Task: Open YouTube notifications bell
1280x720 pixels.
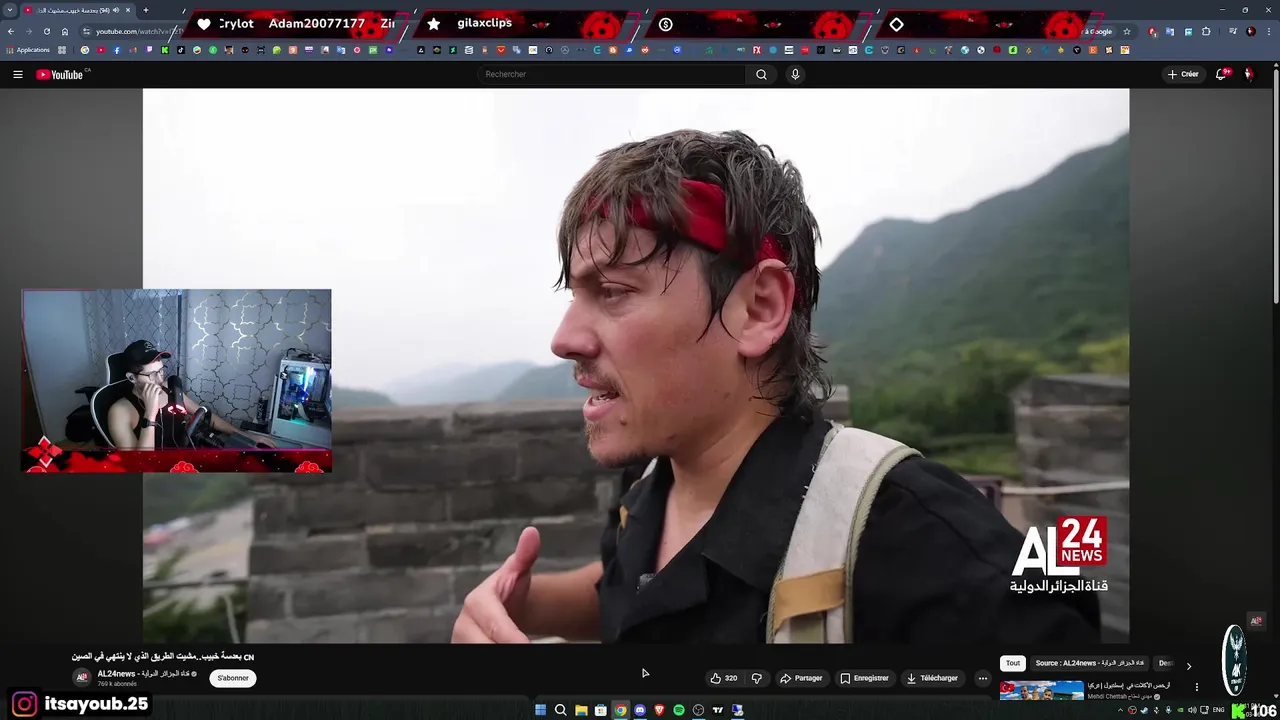Action: [1223, 74]
